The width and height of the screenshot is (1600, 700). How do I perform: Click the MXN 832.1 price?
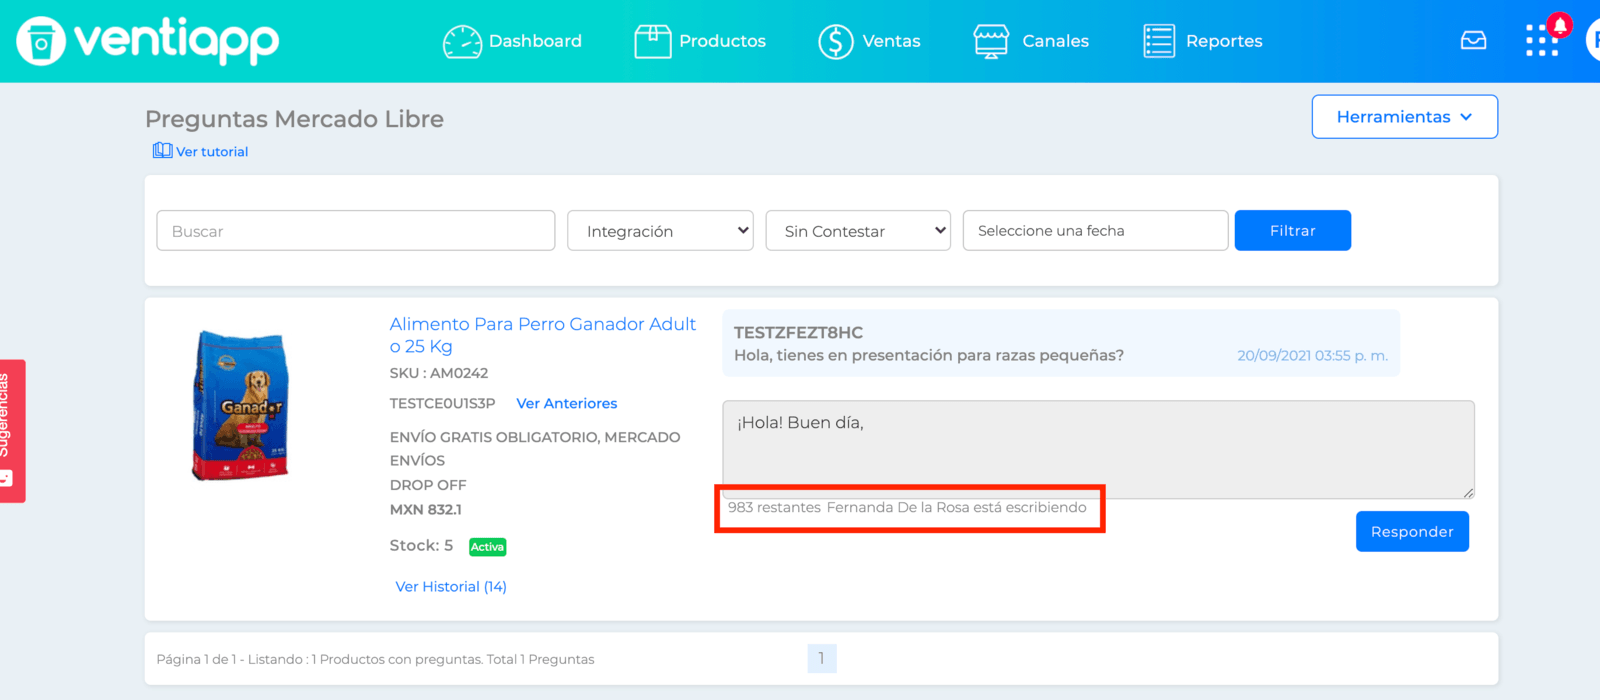426,510
